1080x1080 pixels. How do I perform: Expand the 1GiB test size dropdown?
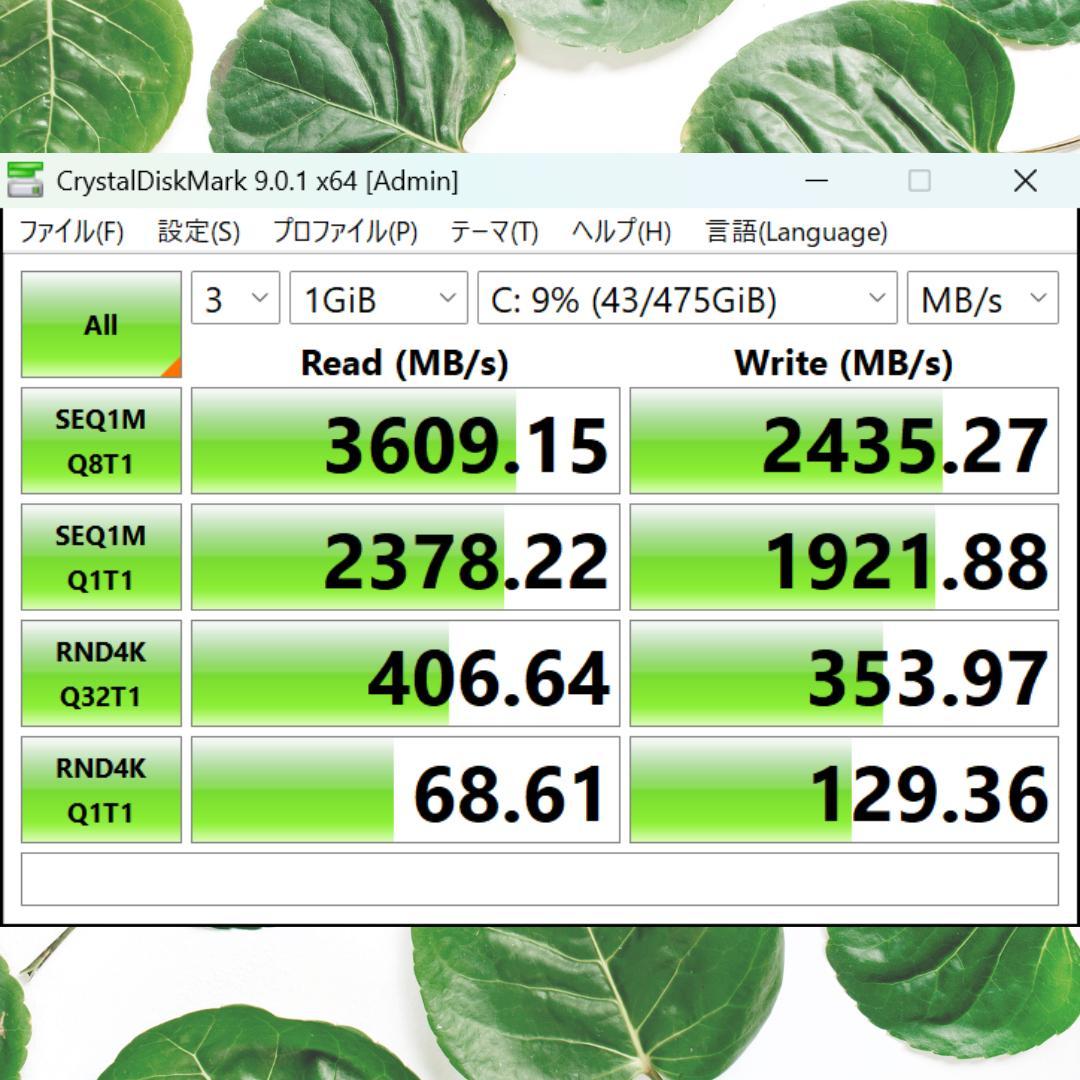click(378, 299)
